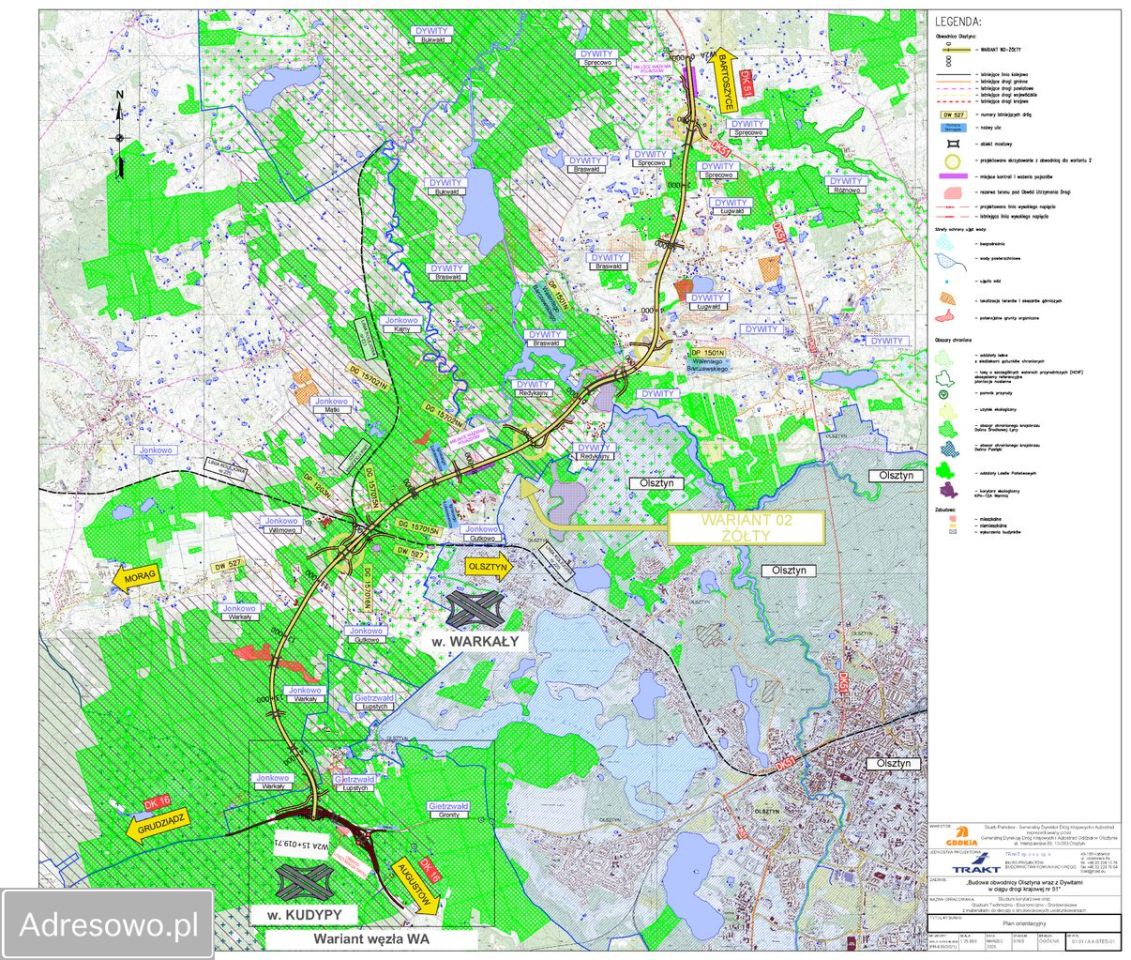Click the yellow circle intersection legend symbol
1131x960 pixels.
coord(952,161)
